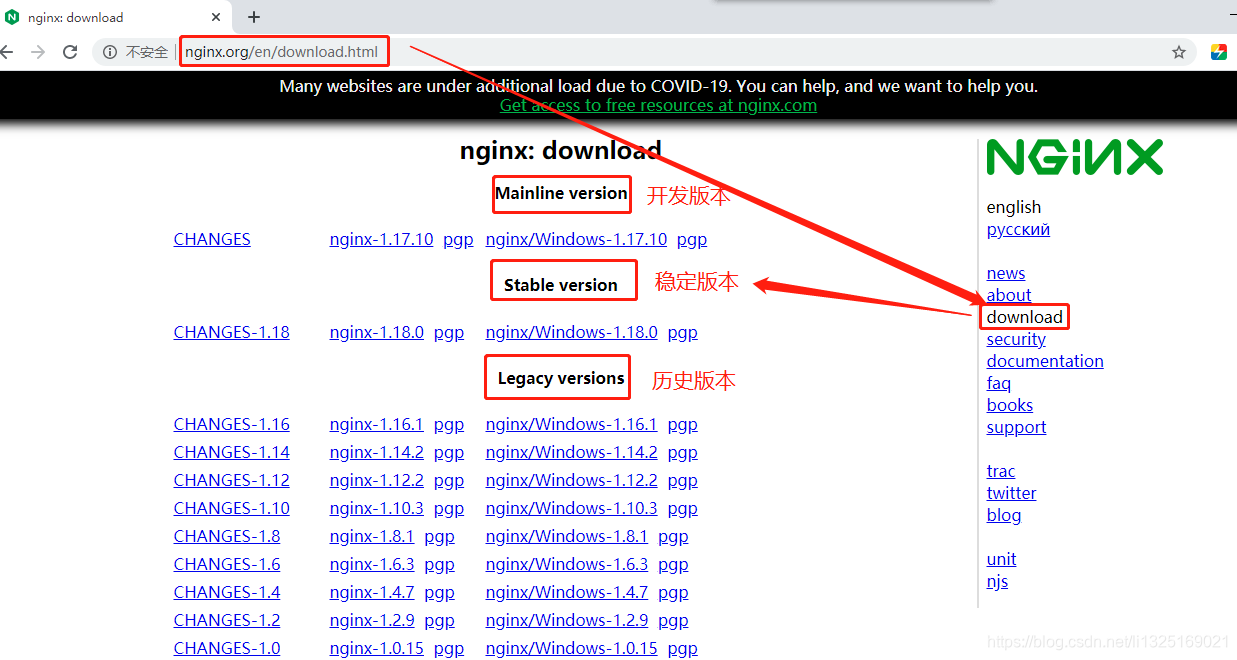1237x660 pixels.
Task: Download nginx/Windows-1.14.2
Action: coord(572,452)
